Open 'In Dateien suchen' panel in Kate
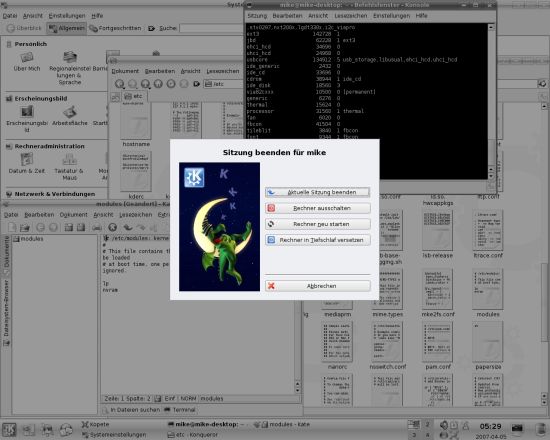Image resolution: width=550 pixels, height=440 pixels. (x=131, y=410)
